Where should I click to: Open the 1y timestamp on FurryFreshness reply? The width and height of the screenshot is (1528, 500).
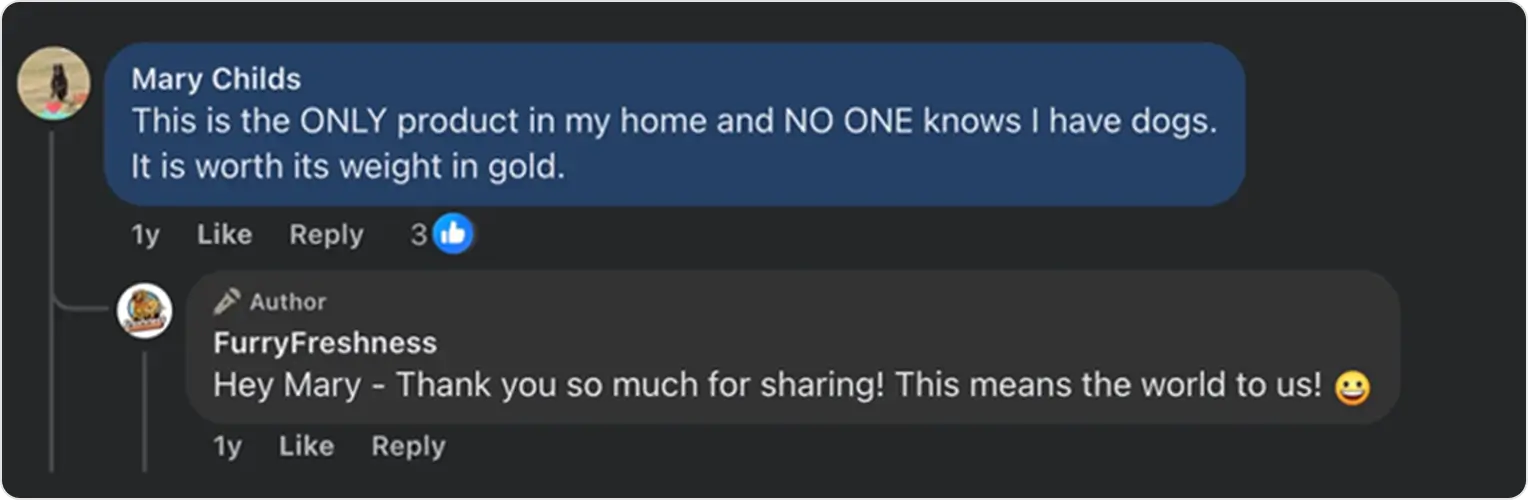227,446
